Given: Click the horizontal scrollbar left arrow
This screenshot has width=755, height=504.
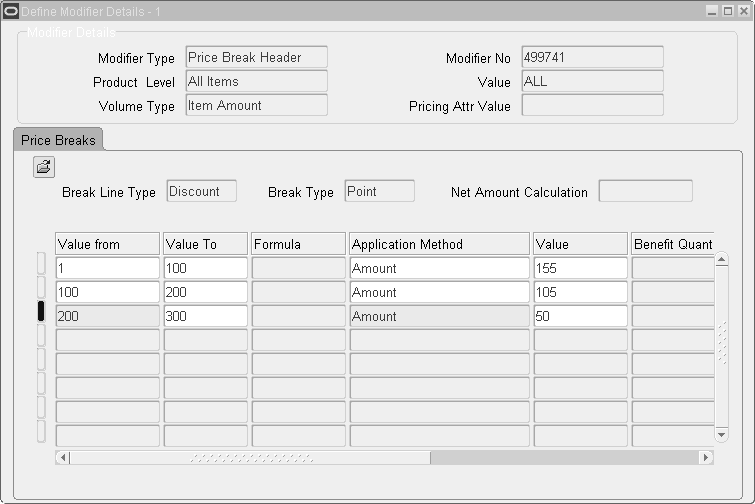Looking at the screenshot, I should [63, 457].
